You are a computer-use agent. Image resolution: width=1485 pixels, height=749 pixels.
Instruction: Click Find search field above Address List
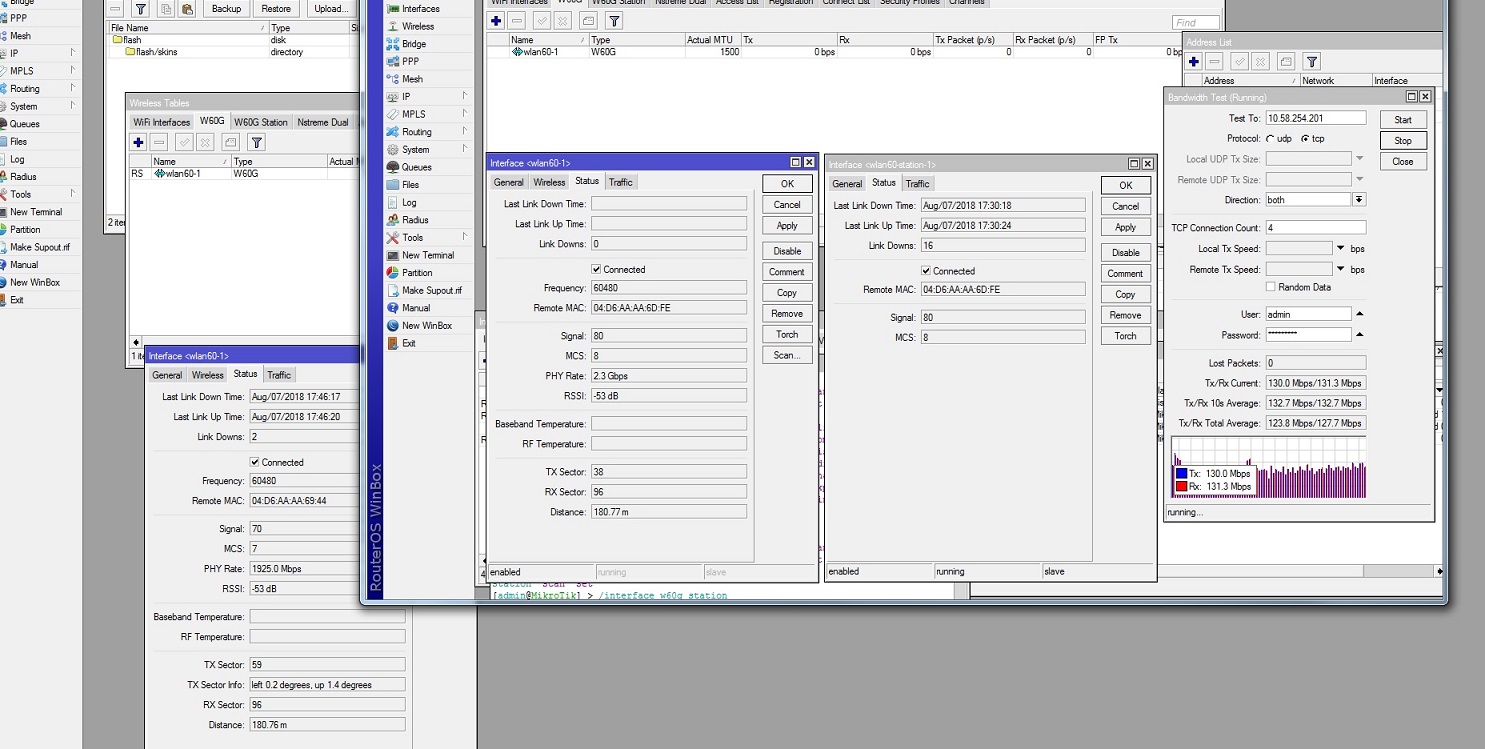(x=1195, y=23)
